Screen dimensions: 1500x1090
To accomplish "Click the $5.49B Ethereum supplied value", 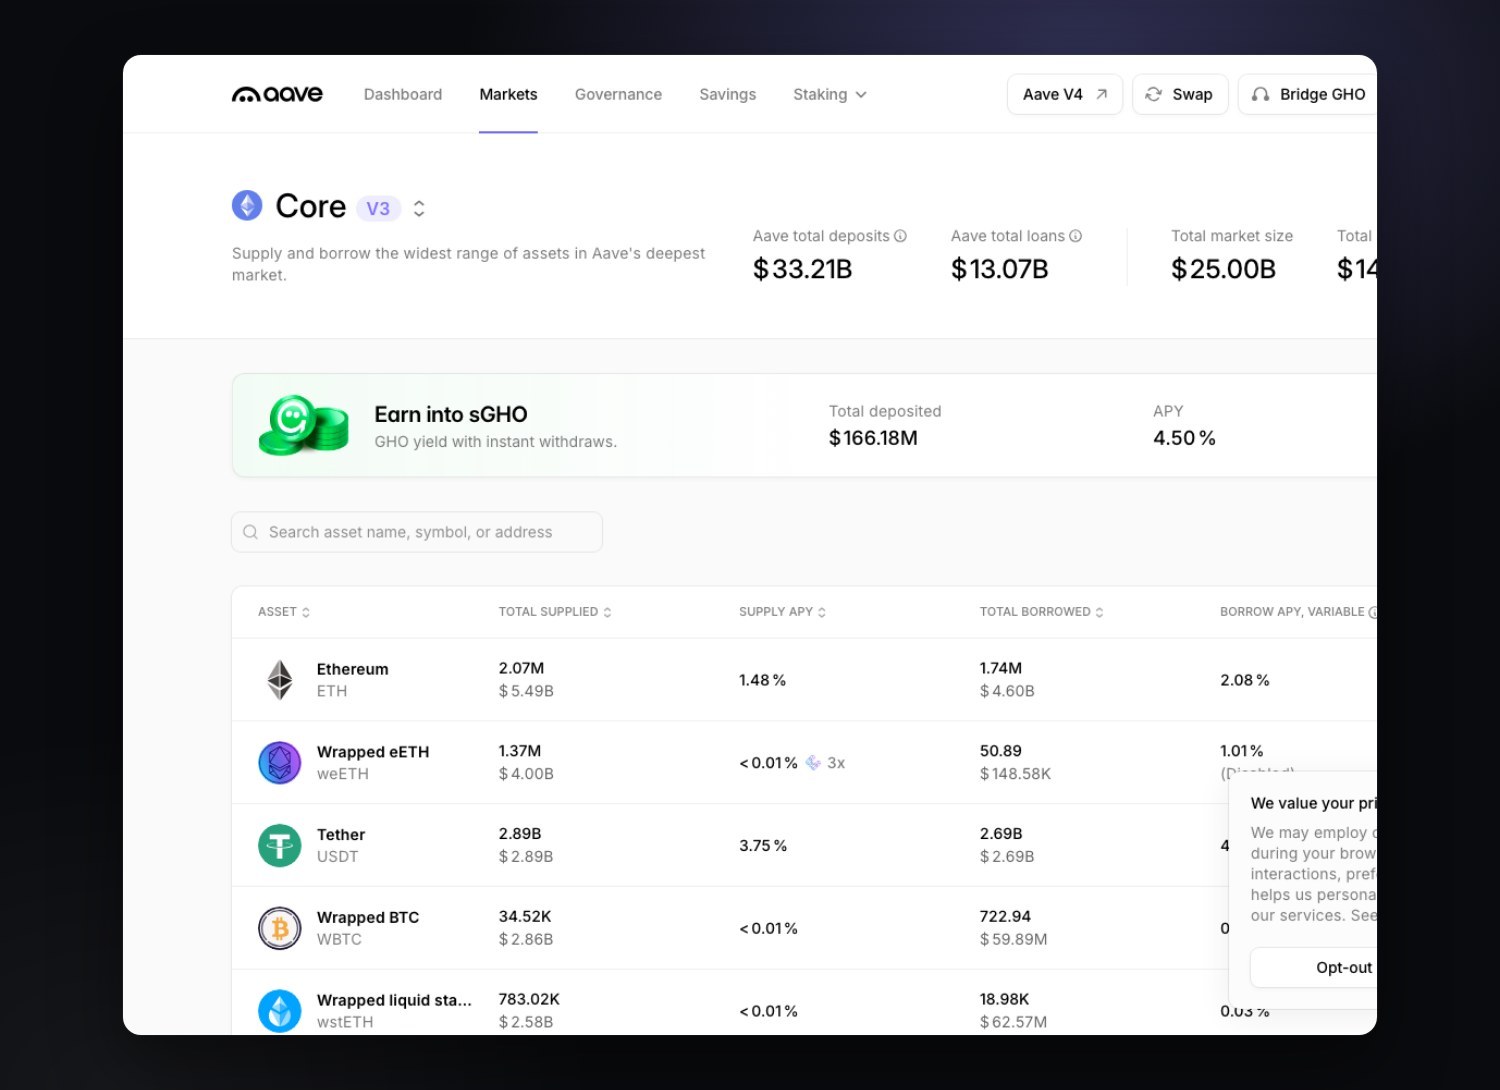I will 526,691.
